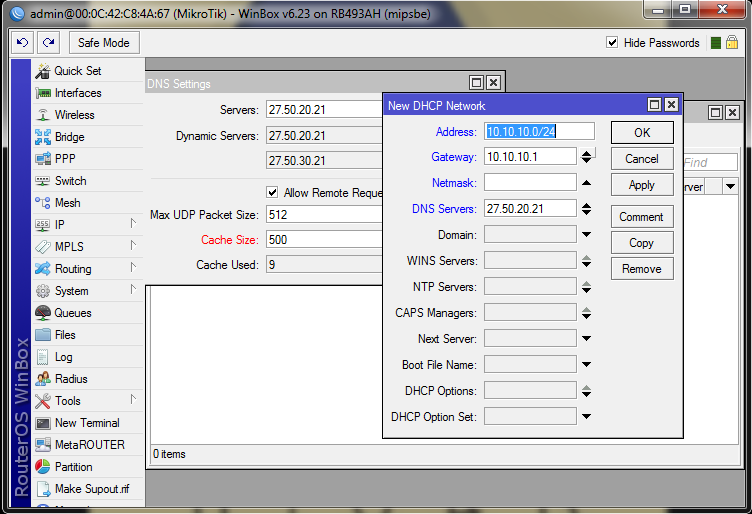The height and width of the screenshot is (514, 752).
Task: Click the Routing menu icon
Action: 43,269
